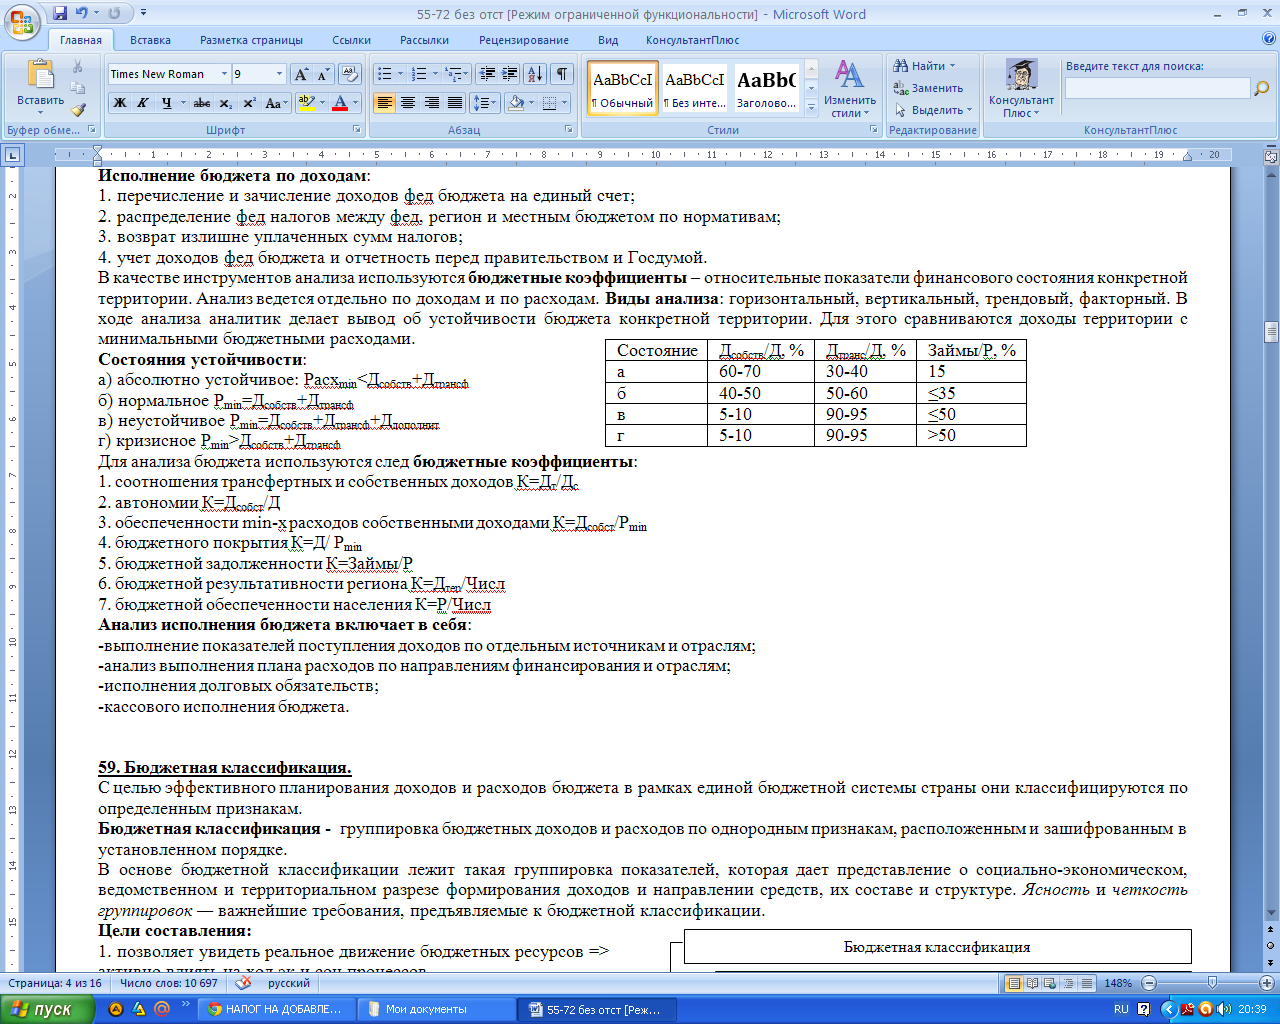Justify paragraph text

click(x=455, y=103)
